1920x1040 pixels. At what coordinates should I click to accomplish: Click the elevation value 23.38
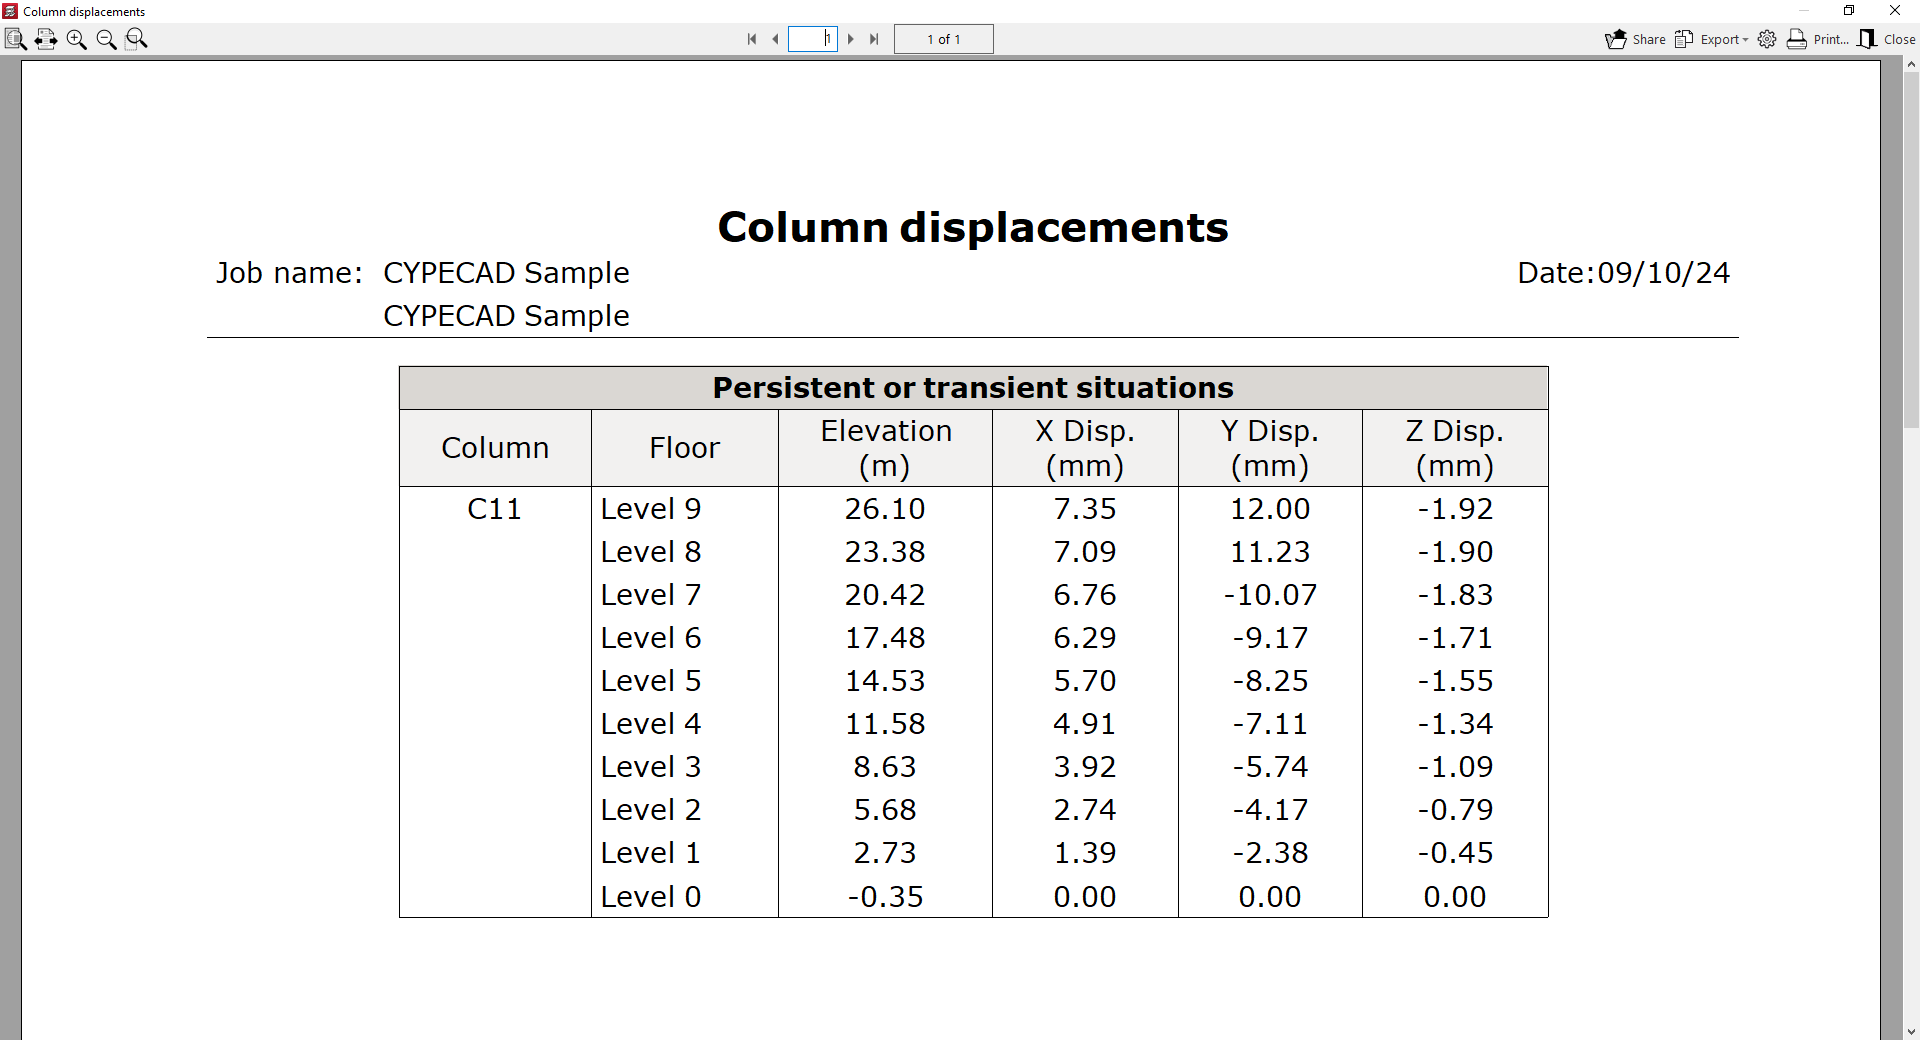point(885,552)
